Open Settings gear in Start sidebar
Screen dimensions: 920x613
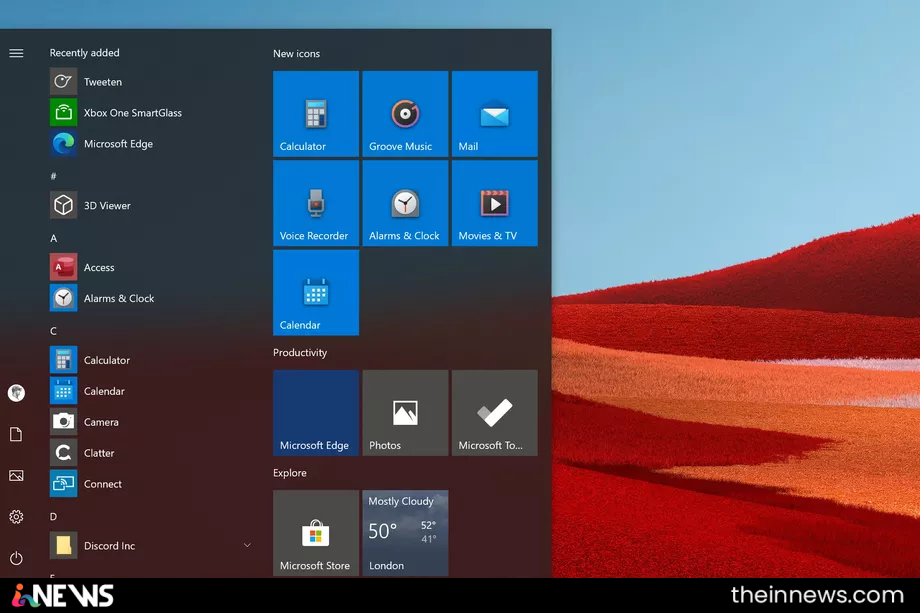(x=16, y=517)
